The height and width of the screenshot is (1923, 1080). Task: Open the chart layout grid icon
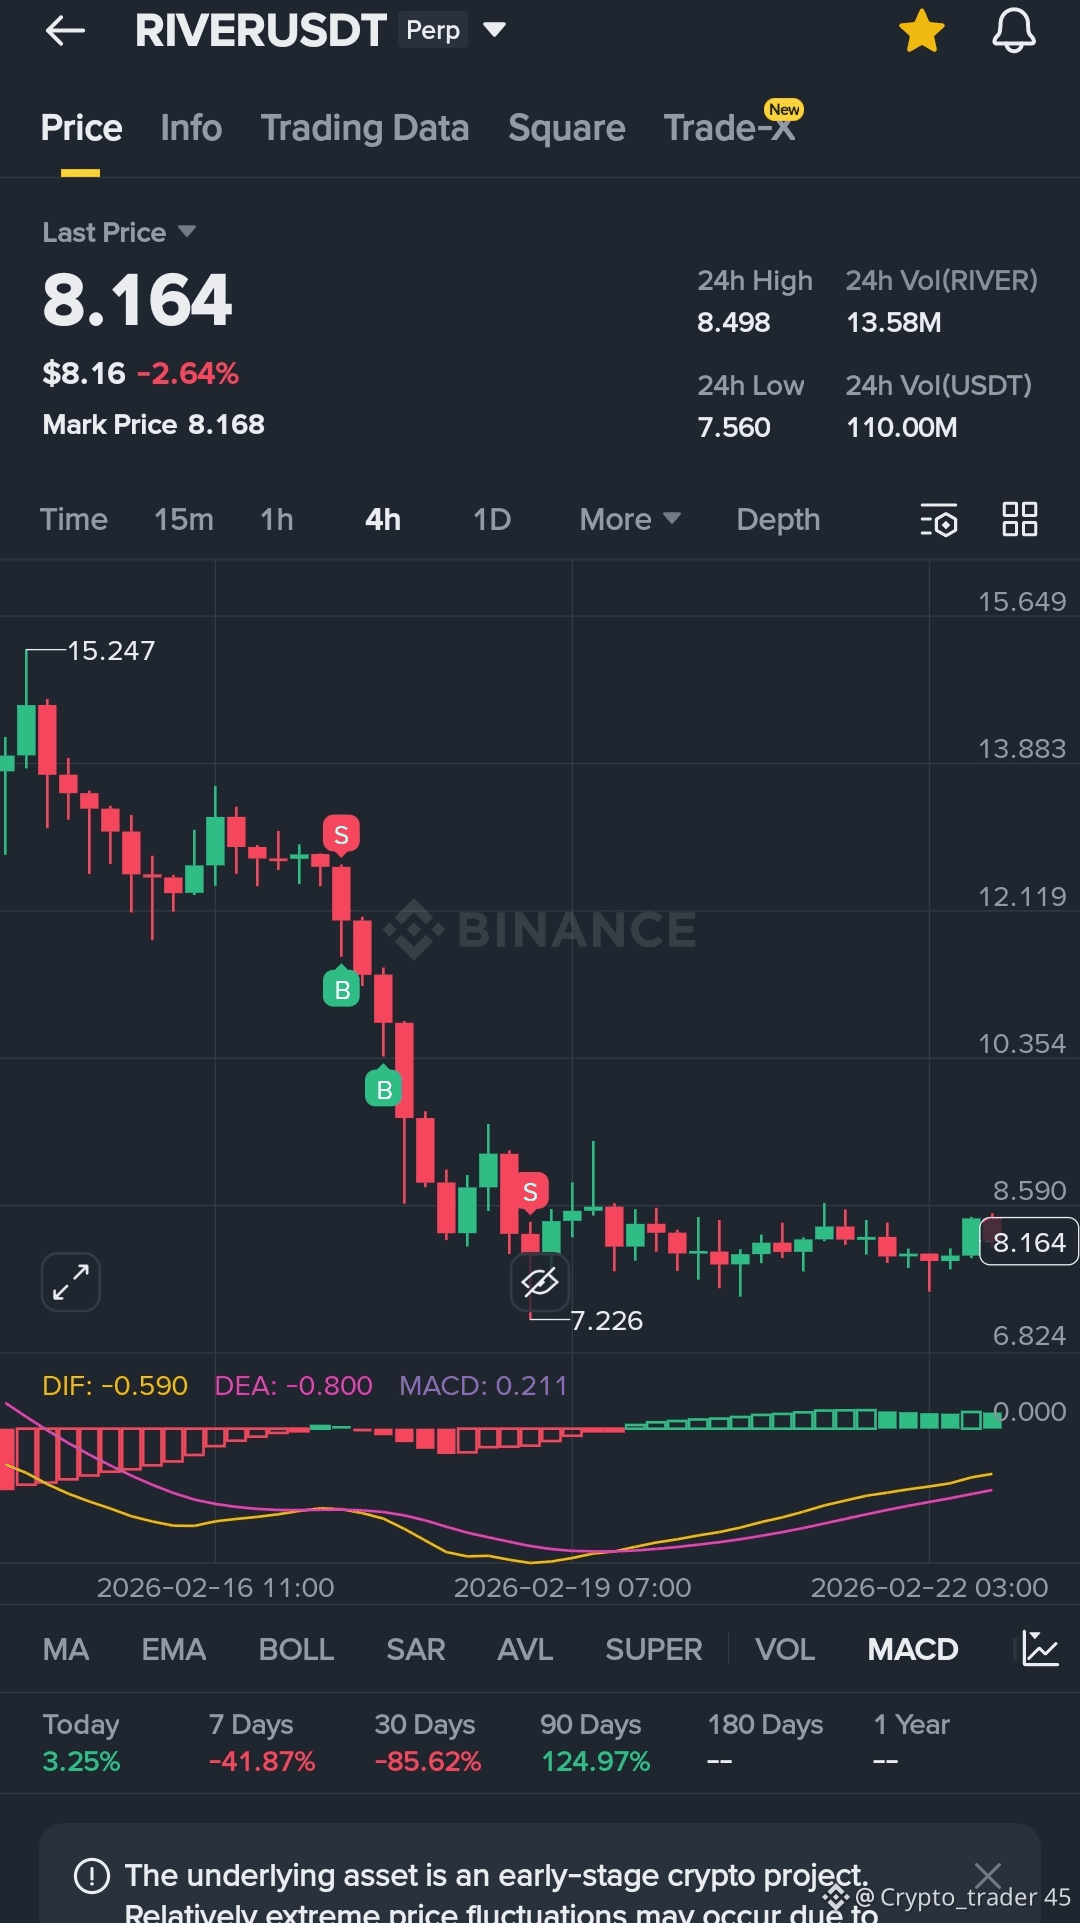click(x=1020, y=519)
